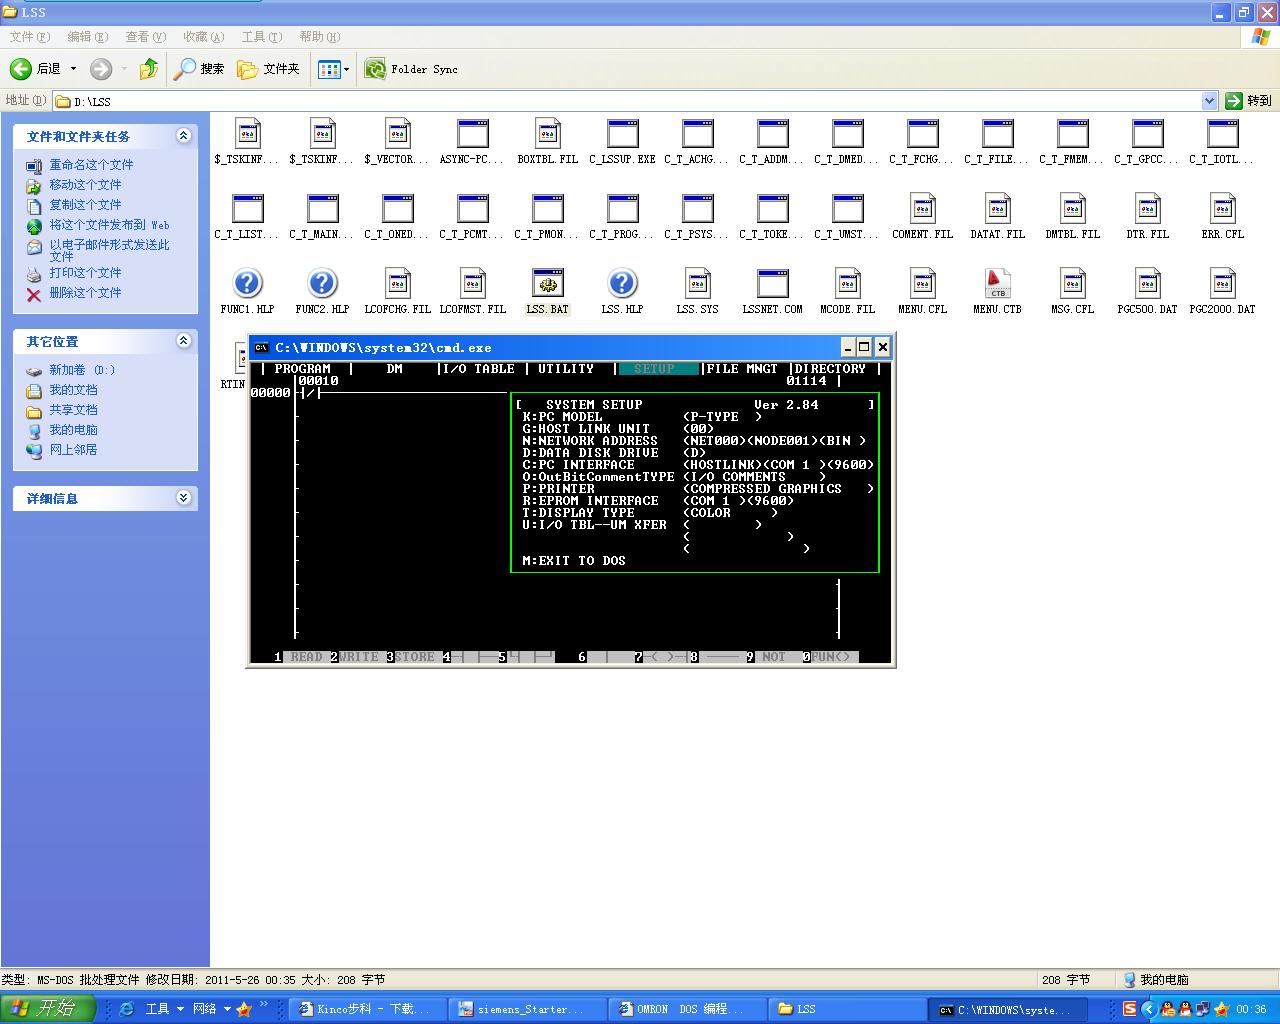Select the LSS.BAT file icon
Viewport: 1280px width, 1024px height.
coord(547,284)
